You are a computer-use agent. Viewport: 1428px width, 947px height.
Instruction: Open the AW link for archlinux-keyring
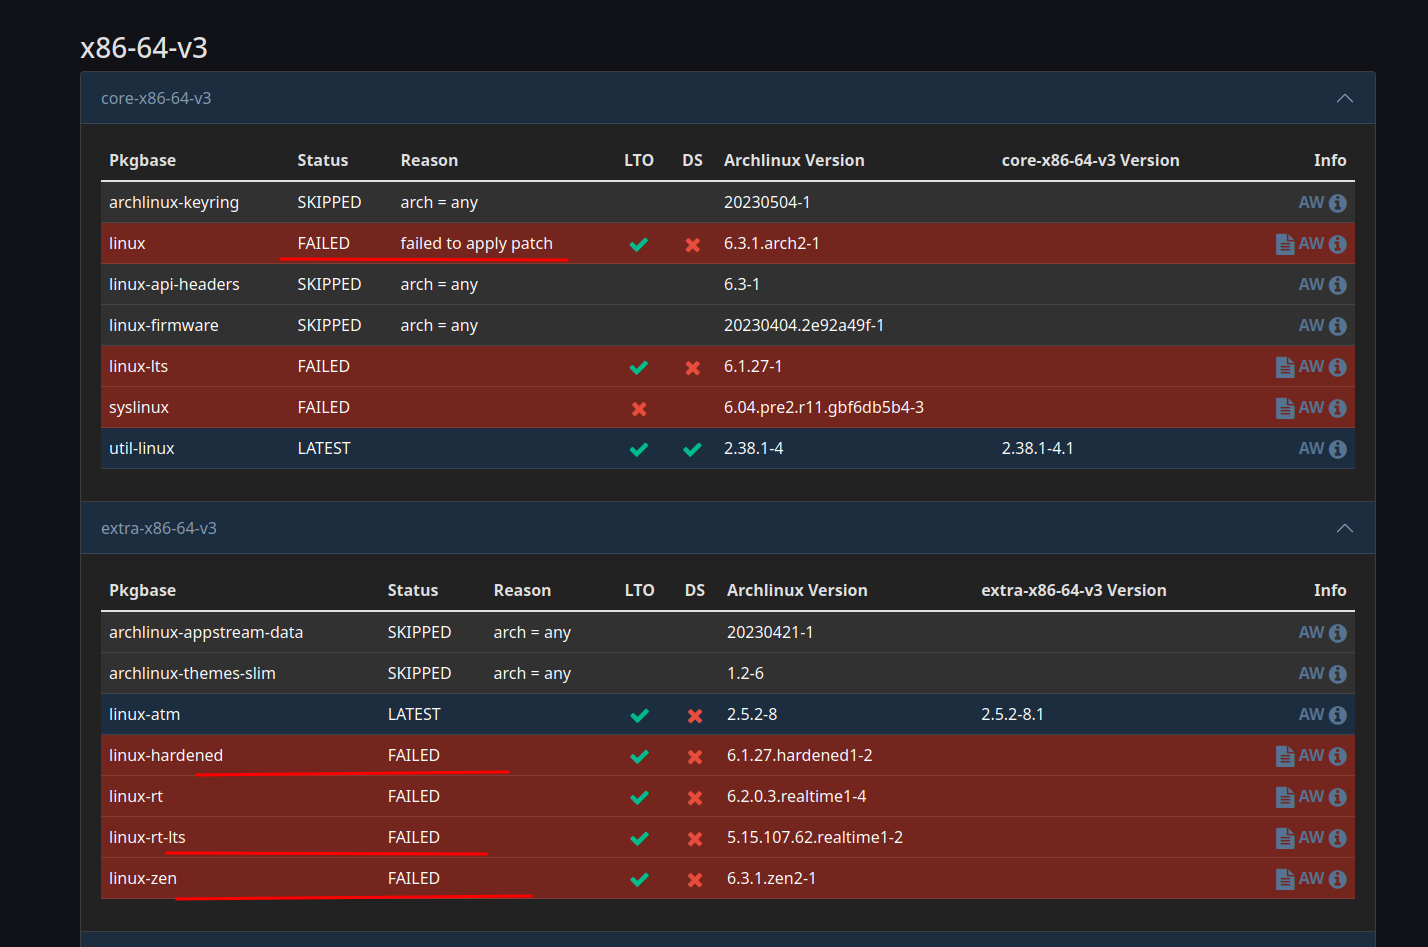[1311, 202]
